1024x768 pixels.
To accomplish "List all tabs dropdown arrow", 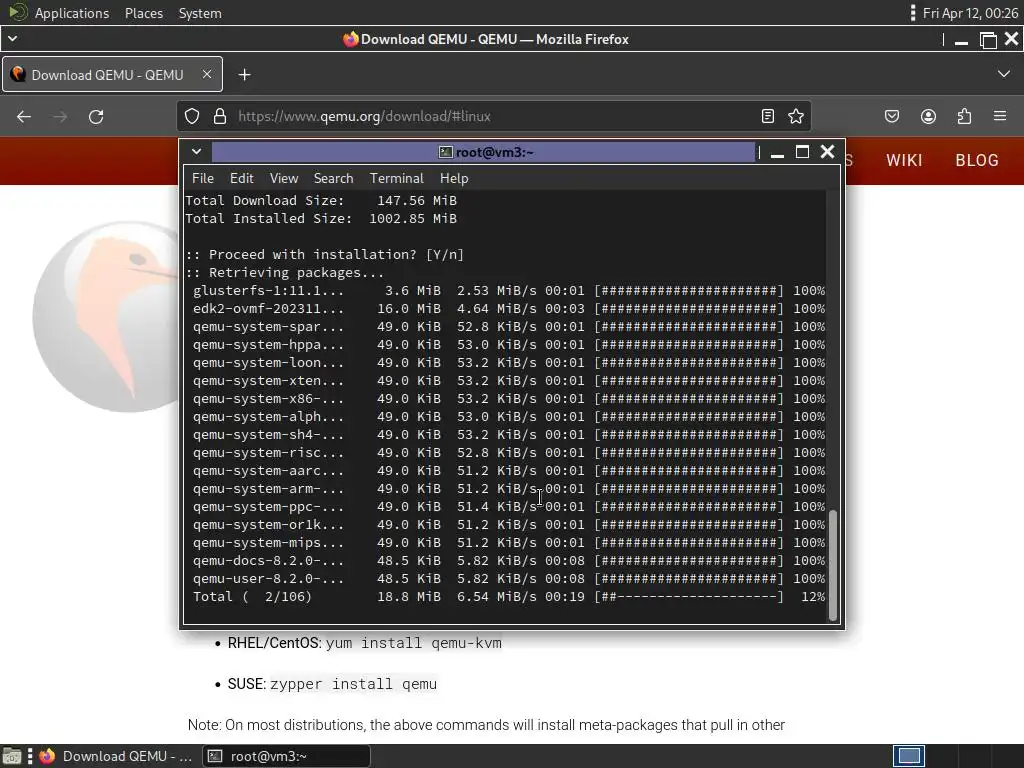I will click(1004, 74).
